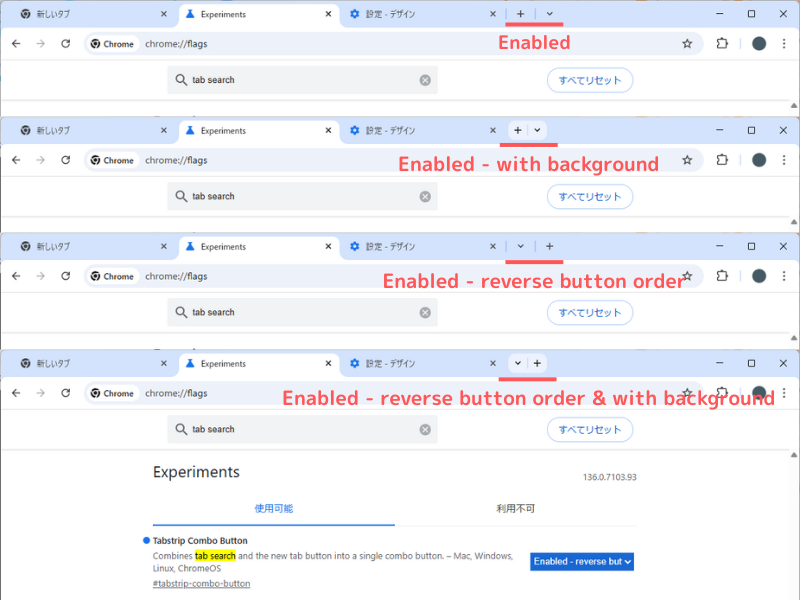Click scroll up arrow in bottom window

point(794,455)
